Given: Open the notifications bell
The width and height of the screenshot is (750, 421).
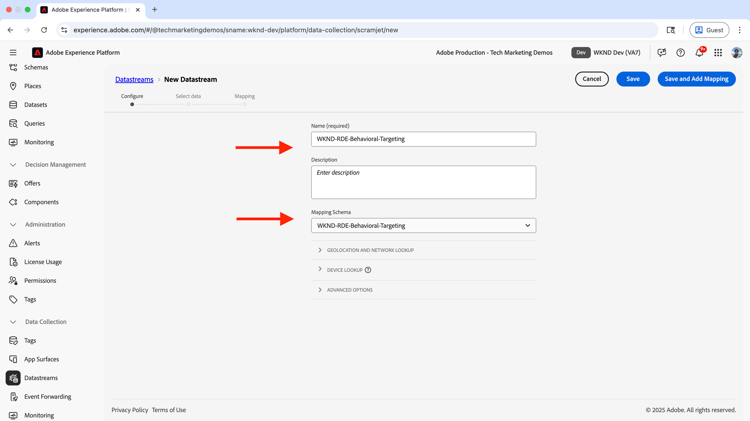Looking at the screenshot, I should (699, 53).
